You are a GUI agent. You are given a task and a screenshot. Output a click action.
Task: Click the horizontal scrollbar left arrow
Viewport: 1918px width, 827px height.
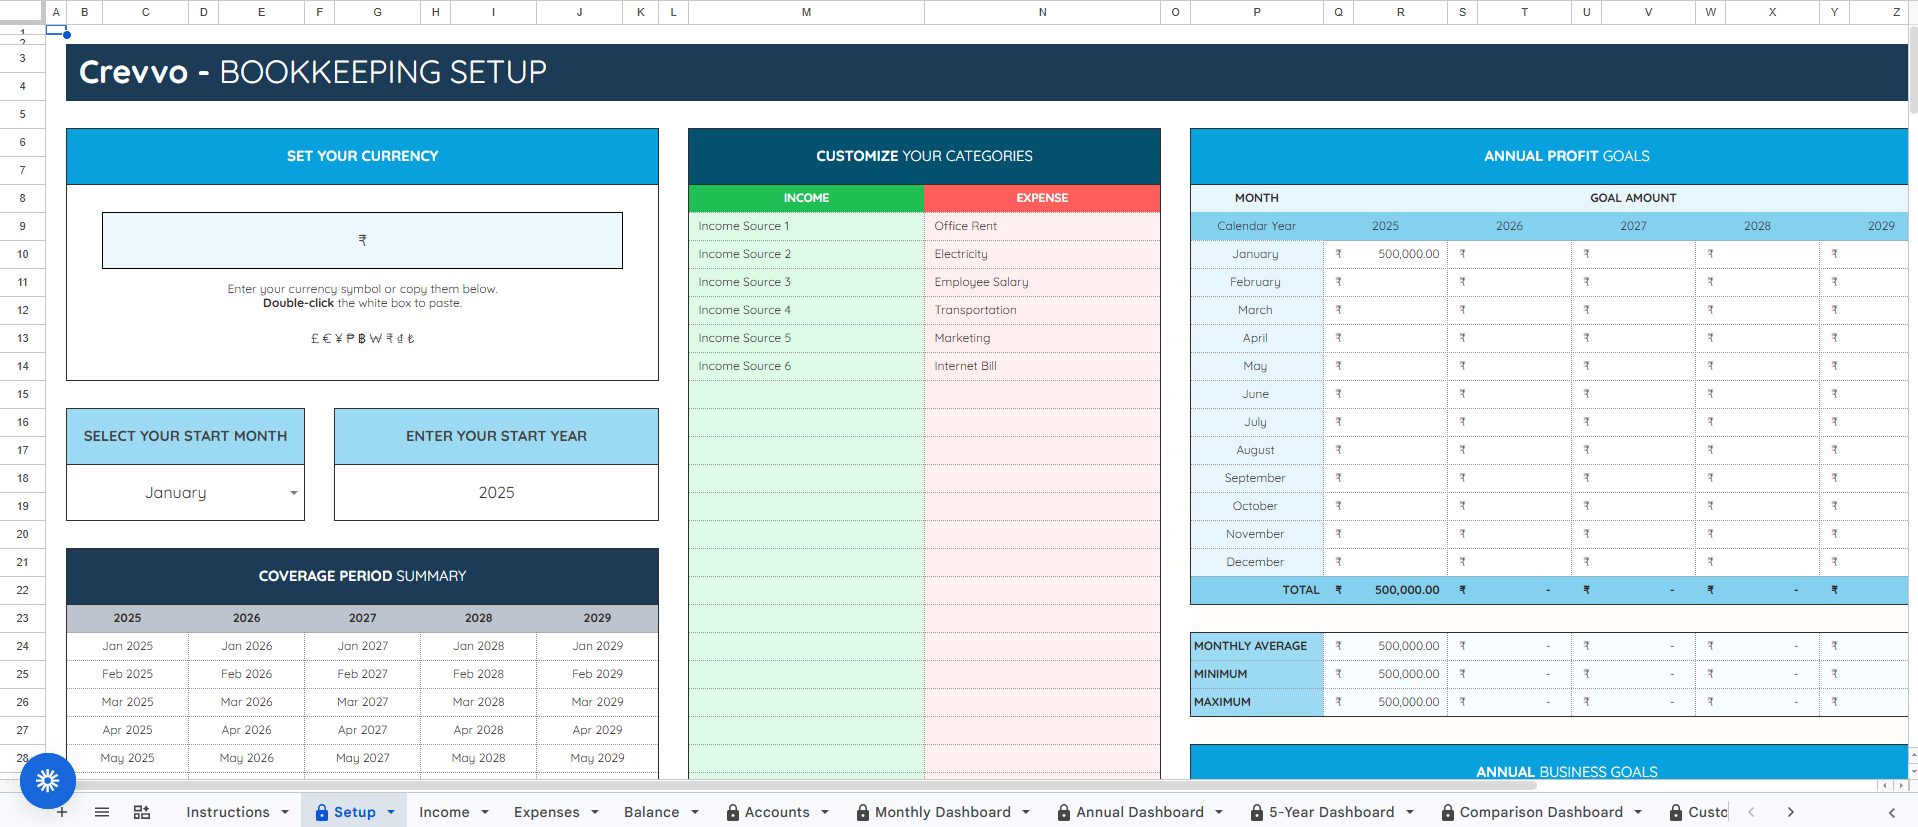point(1884,785)
